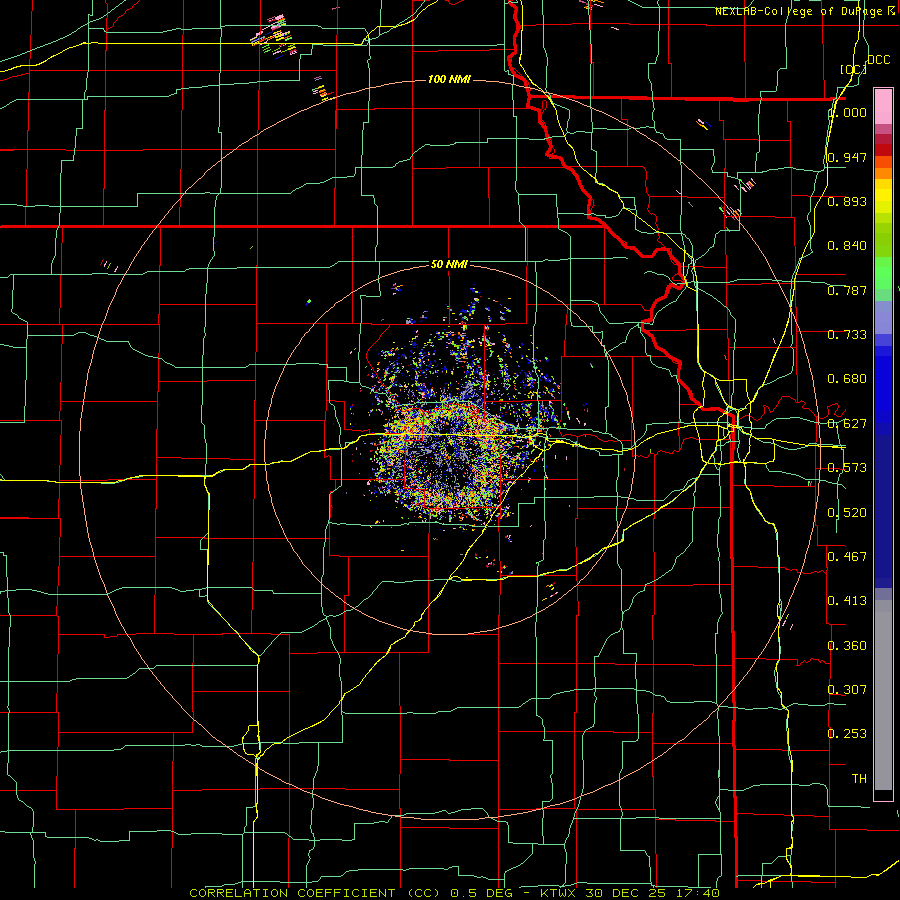Click the 0.893 scale value
This screenshot has height=900, width=900.
[x=847, y=201]
